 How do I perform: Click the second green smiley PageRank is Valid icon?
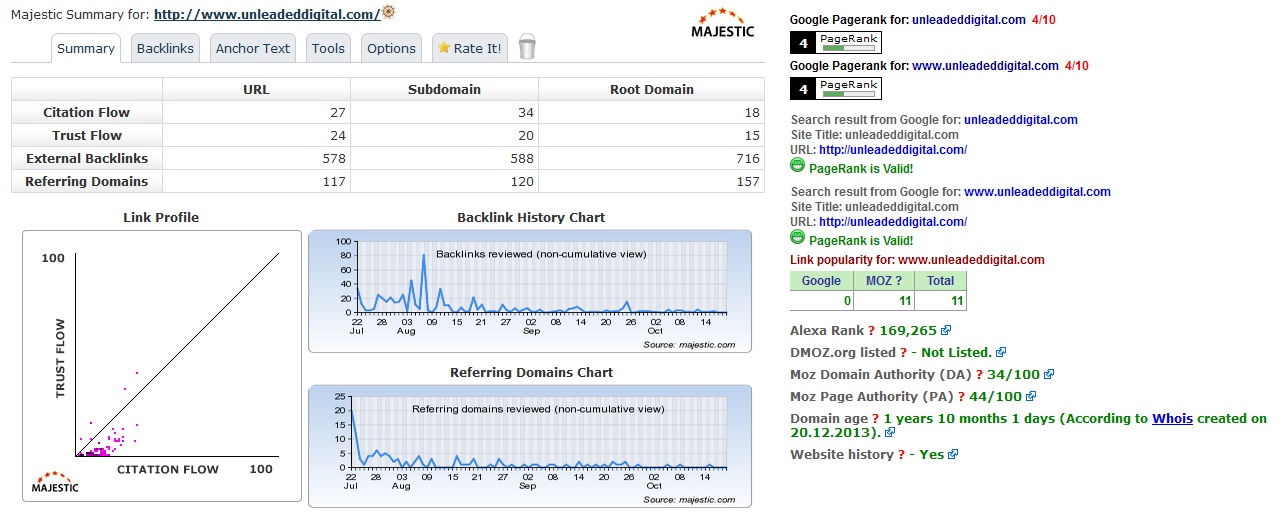tap(797, 238)
